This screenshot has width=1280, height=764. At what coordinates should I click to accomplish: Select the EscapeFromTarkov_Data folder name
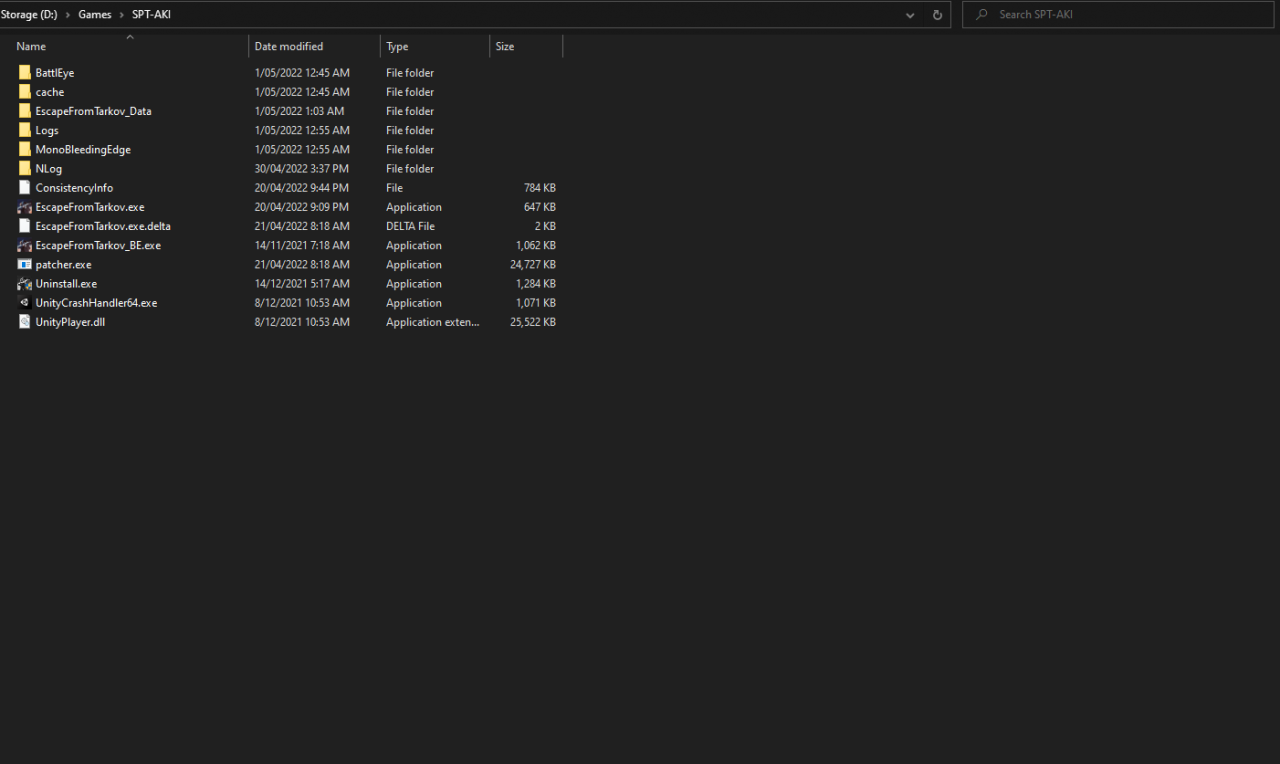(x=94, y=111)
